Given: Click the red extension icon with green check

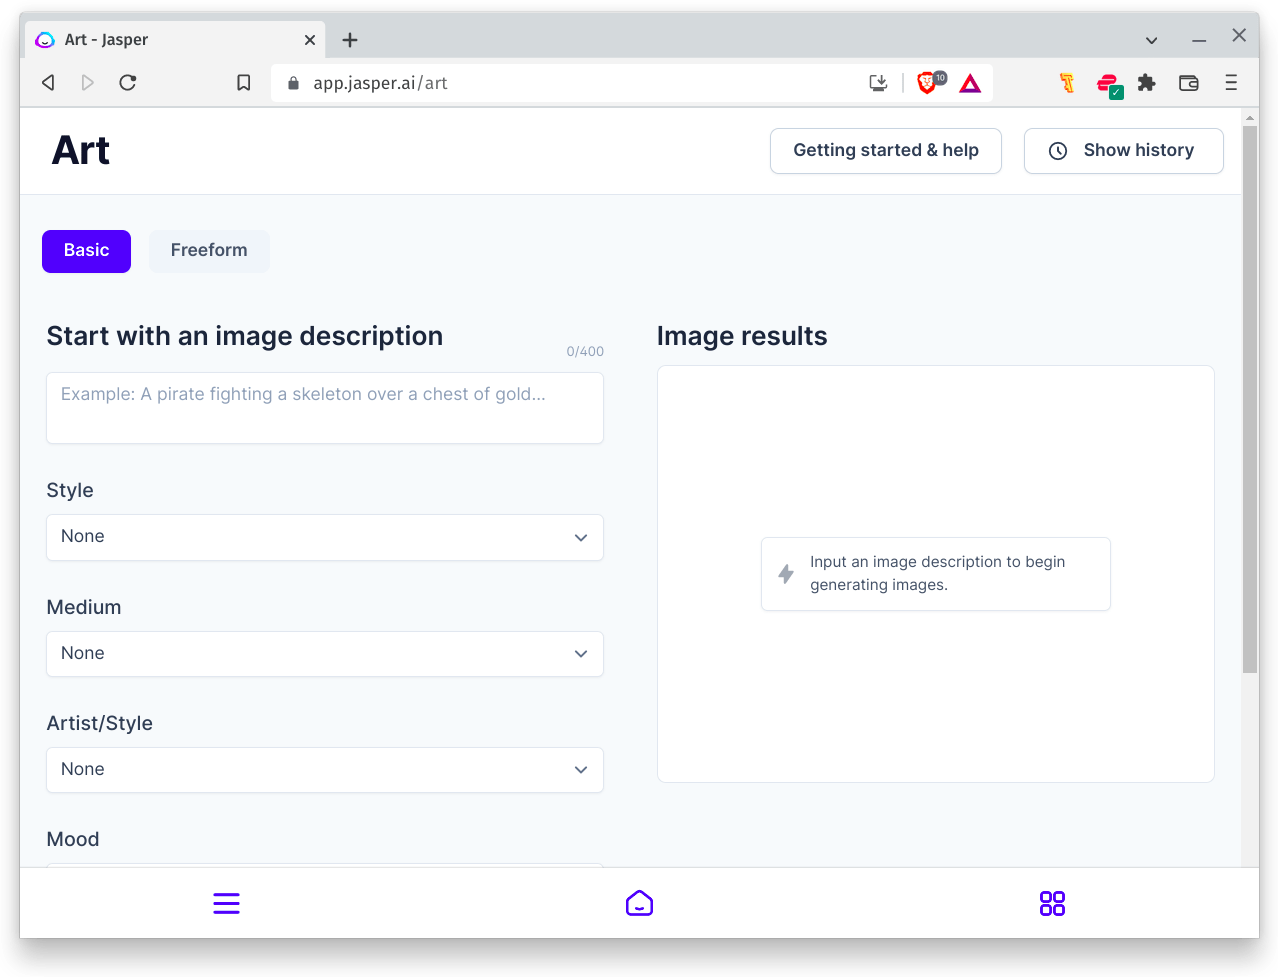Looking at the screenshot, I should [1108, 84].
